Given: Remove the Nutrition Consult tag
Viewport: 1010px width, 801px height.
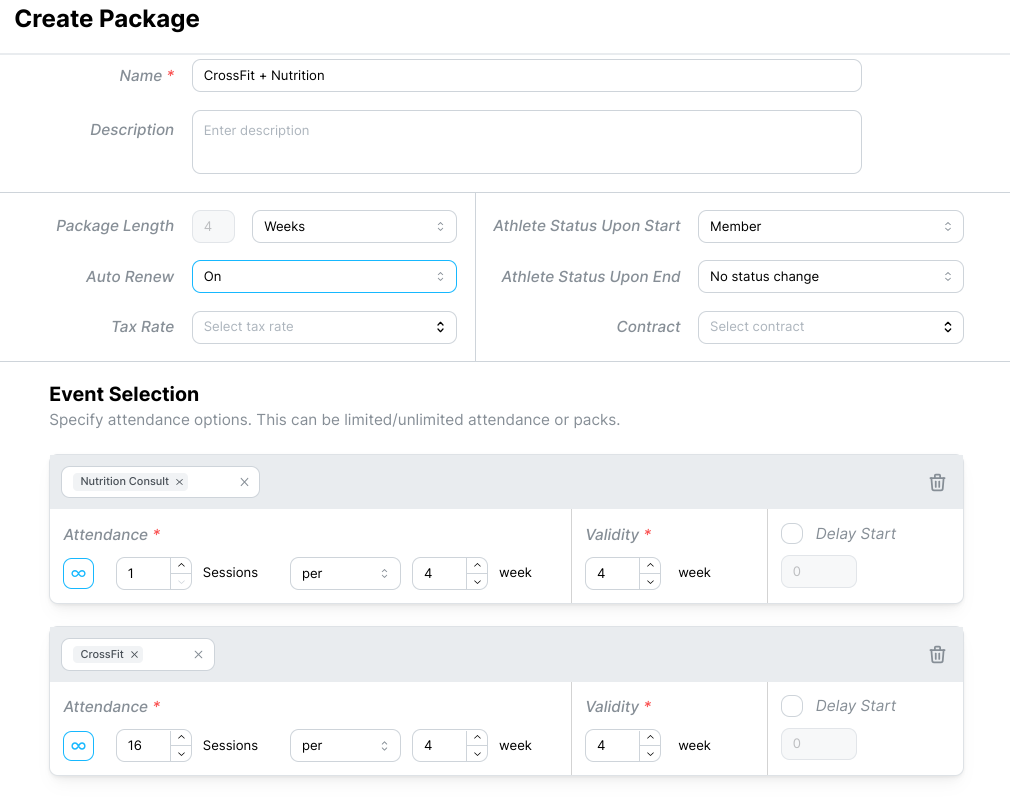Looking at the screenshot, I should (180, 482).
